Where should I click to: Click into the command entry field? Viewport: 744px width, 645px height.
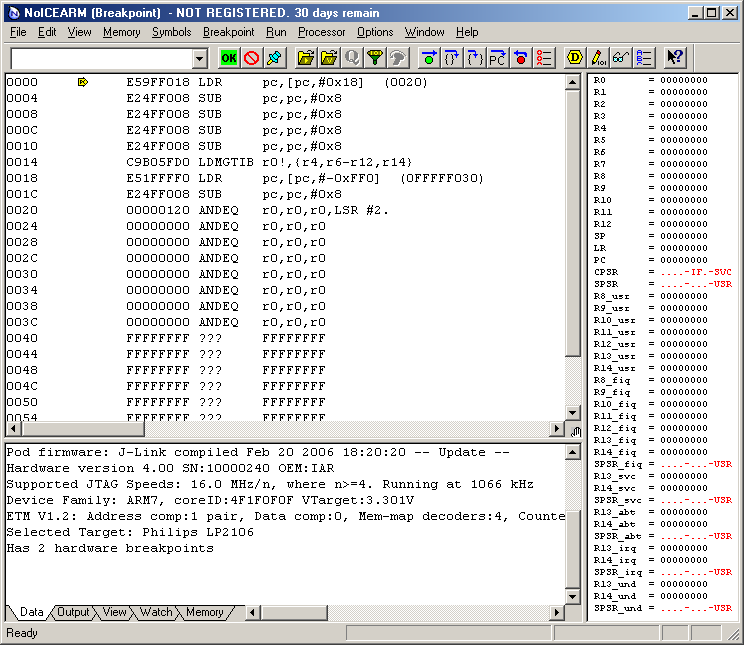(102, 59)
